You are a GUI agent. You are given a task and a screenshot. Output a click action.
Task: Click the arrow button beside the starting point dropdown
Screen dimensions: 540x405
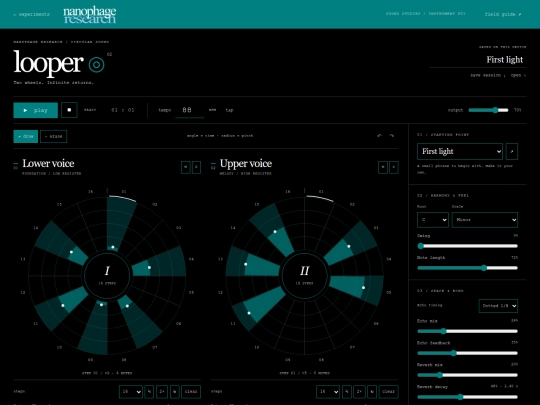(512, 152)
